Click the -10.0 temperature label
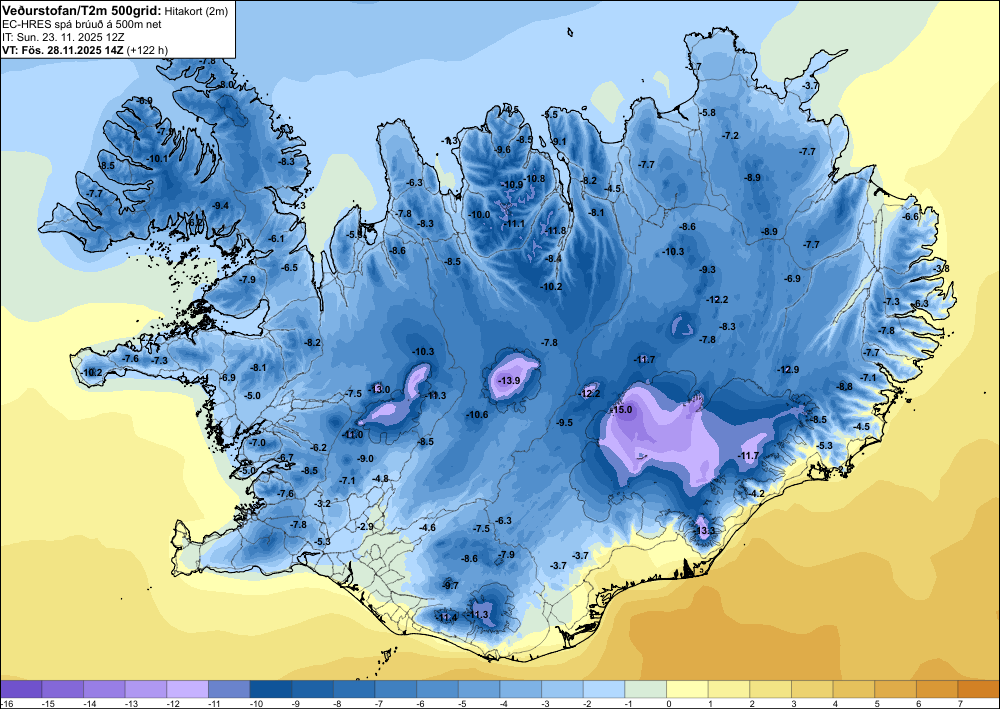This screenshot has width=1000, height=709. [479, 215]
